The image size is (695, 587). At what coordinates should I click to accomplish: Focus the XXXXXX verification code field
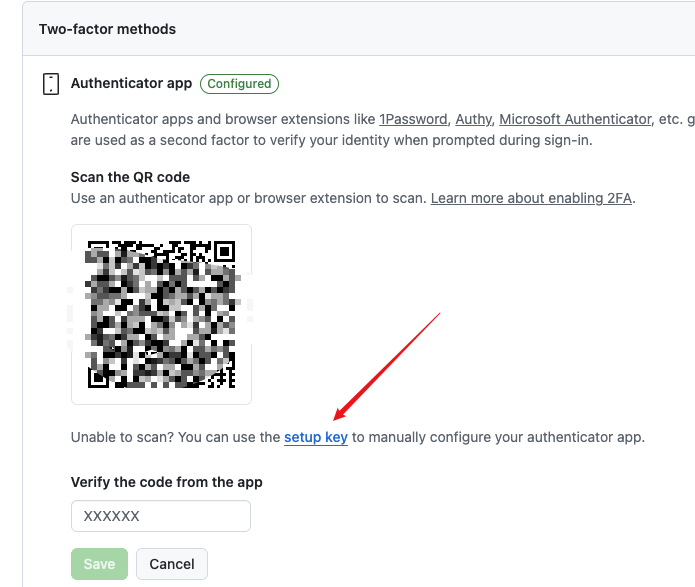click(x=161, y=516)
